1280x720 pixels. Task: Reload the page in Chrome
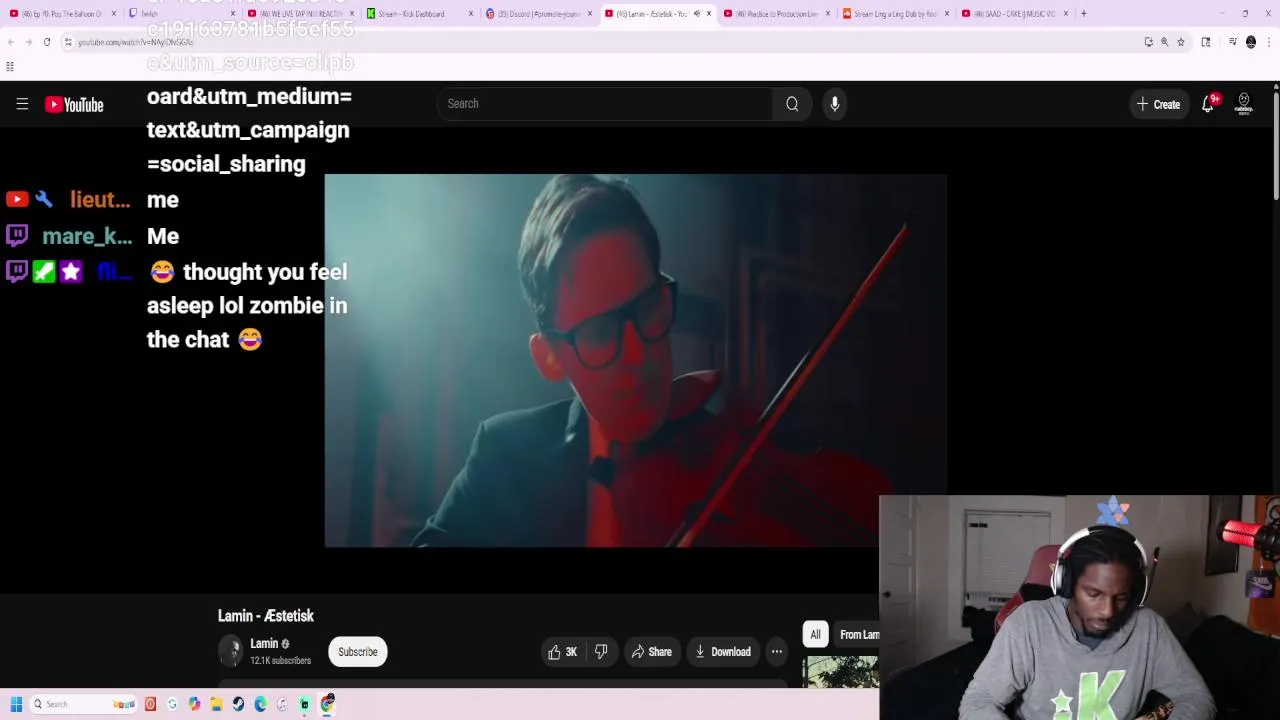[47, 42]
